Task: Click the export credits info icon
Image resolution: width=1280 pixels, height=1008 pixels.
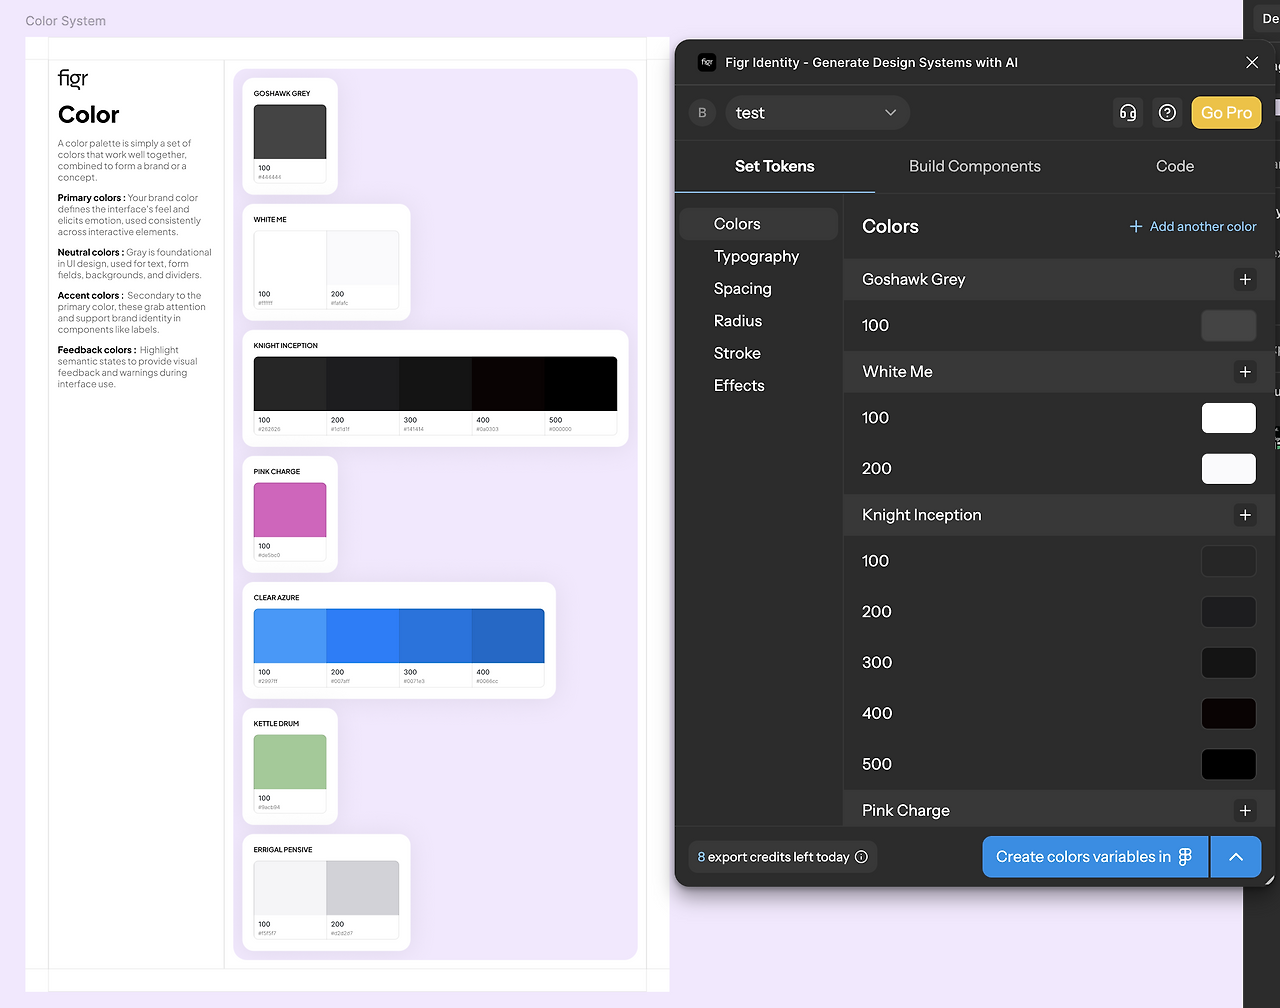Action: tap(861, 857)
